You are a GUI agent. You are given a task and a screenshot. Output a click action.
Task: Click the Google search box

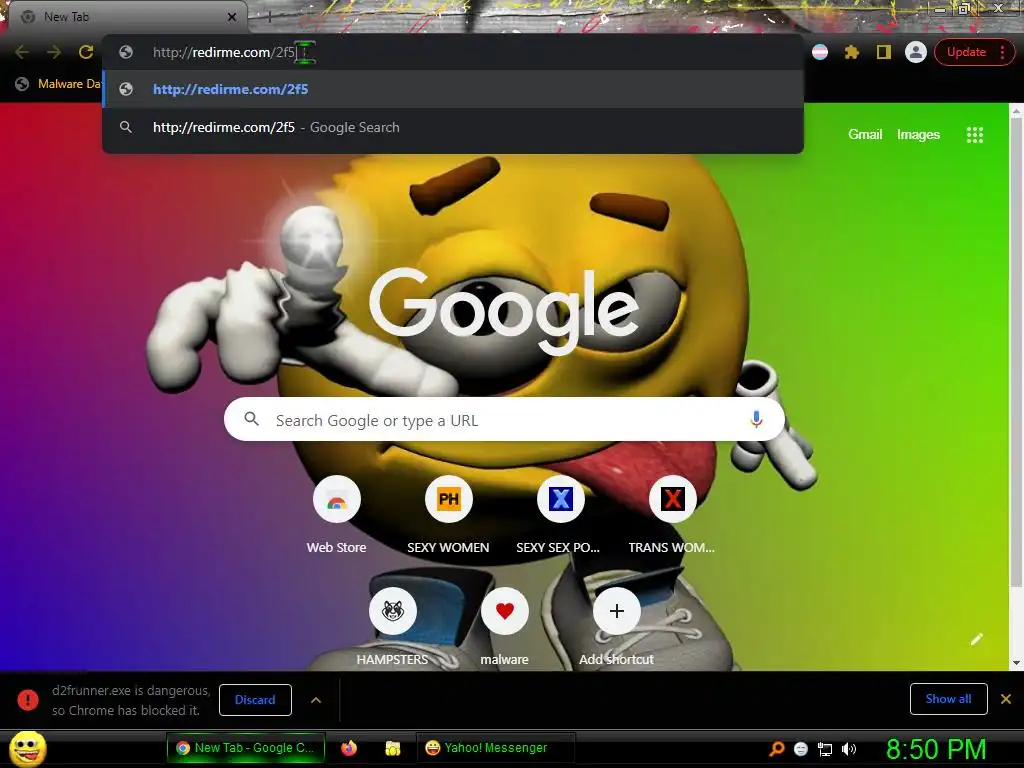[504, 419]
